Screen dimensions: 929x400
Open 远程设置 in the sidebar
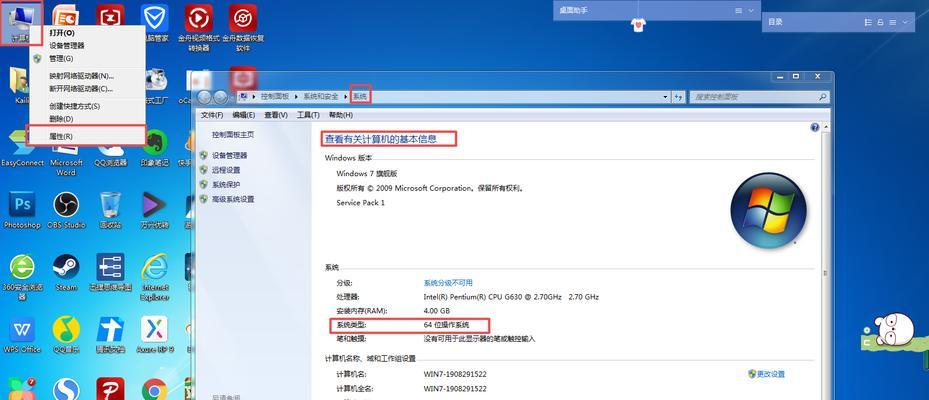(x=226, y=170)
